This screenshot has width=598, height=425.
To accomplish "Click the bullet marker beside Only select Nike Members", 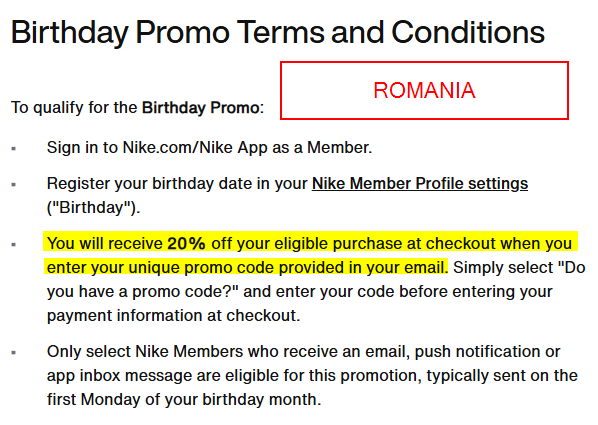I will 14,353.
